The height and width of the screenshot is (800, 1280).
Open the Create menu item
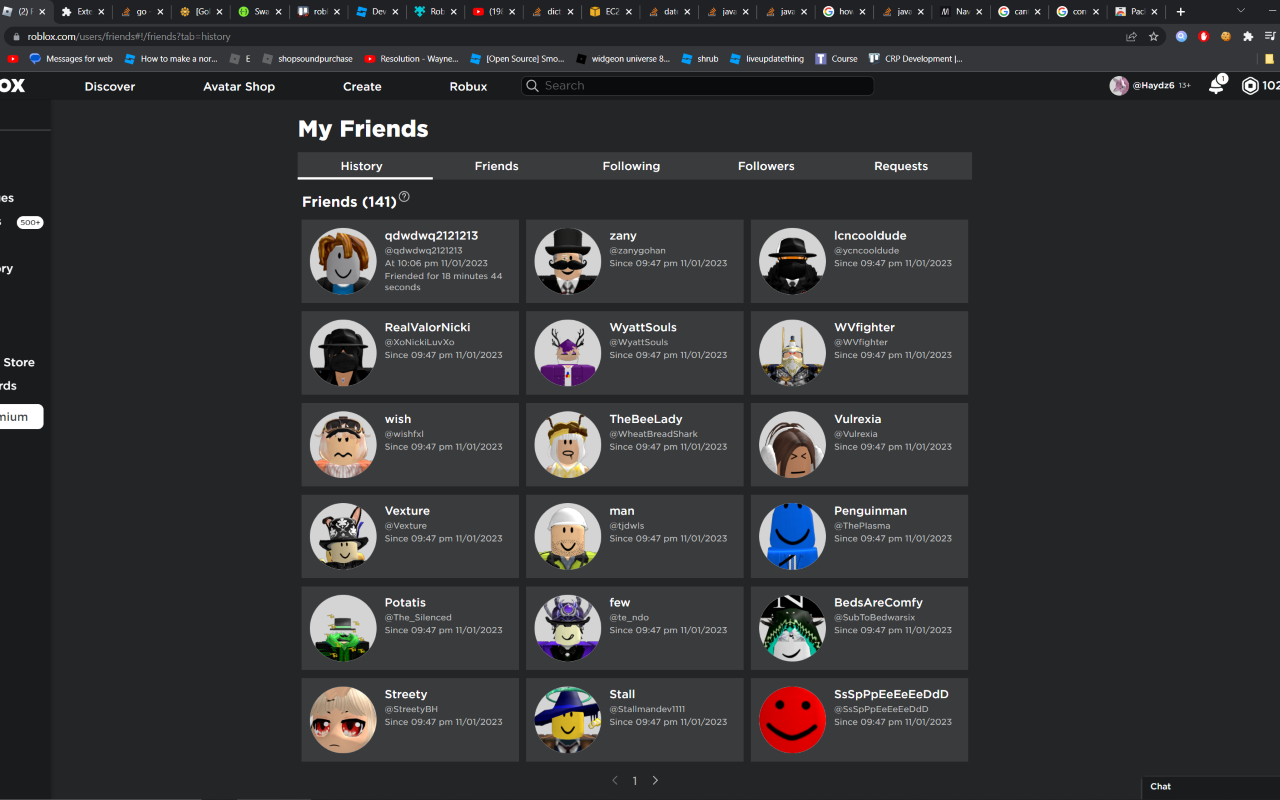click(x=362, y=86)
